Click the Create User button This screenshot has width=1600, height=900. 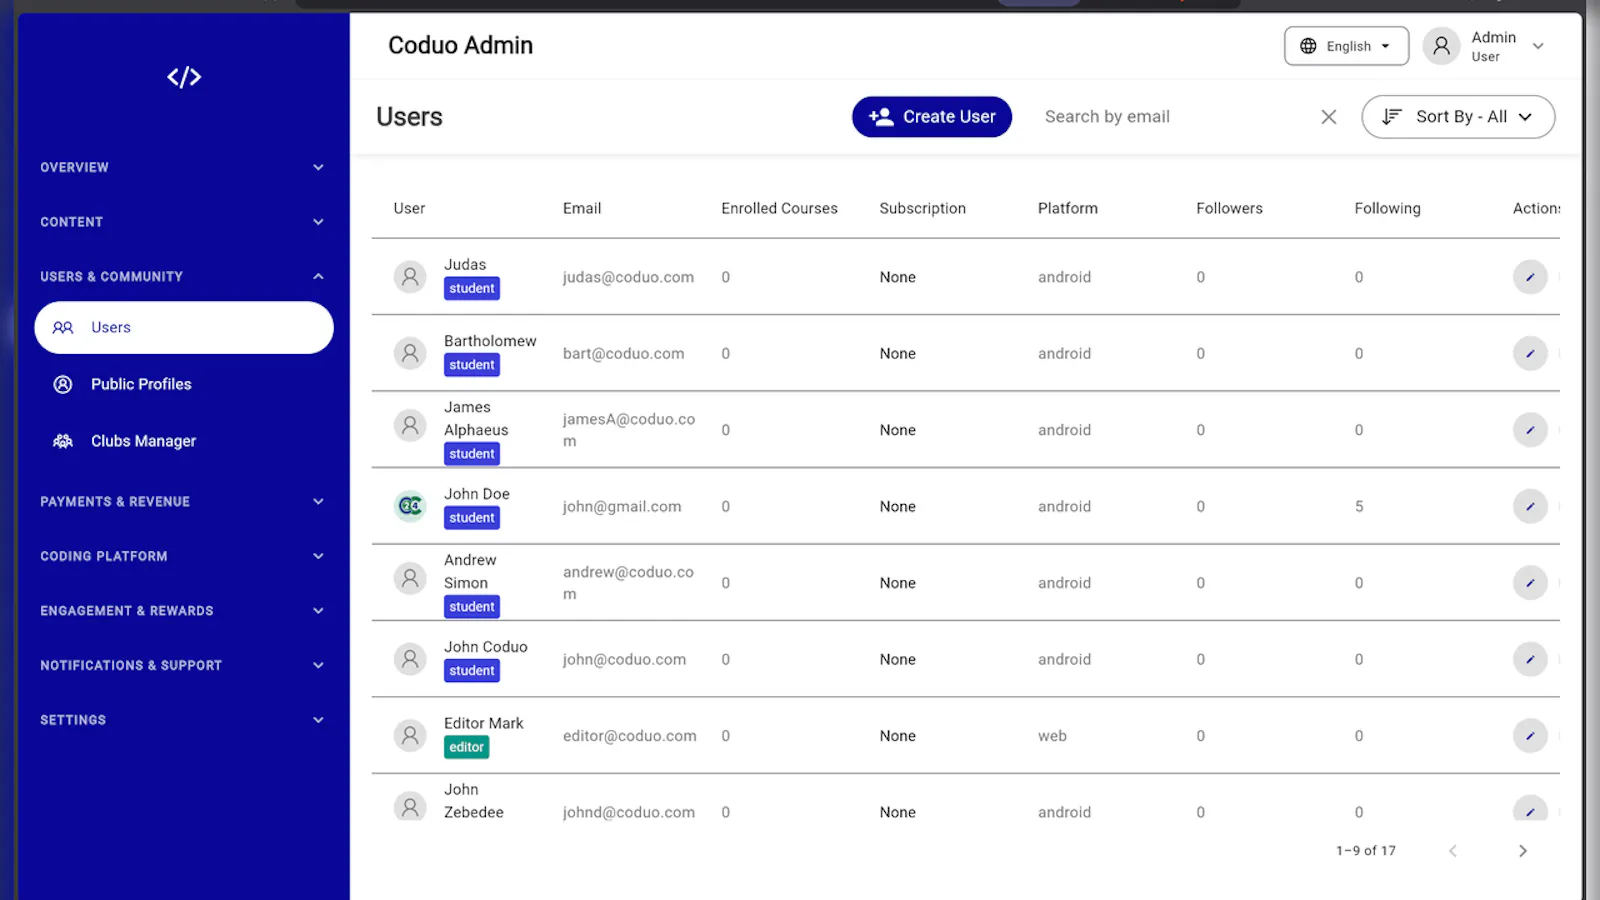932,117
